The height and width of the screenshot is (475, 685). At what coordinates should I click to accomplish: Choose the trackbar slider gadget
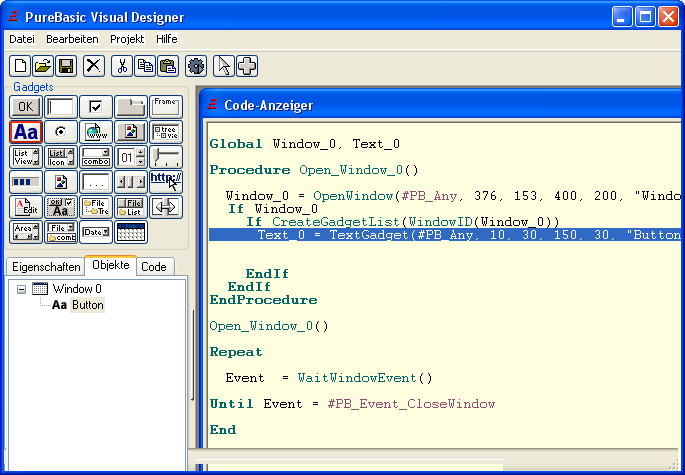click(166, 157)
